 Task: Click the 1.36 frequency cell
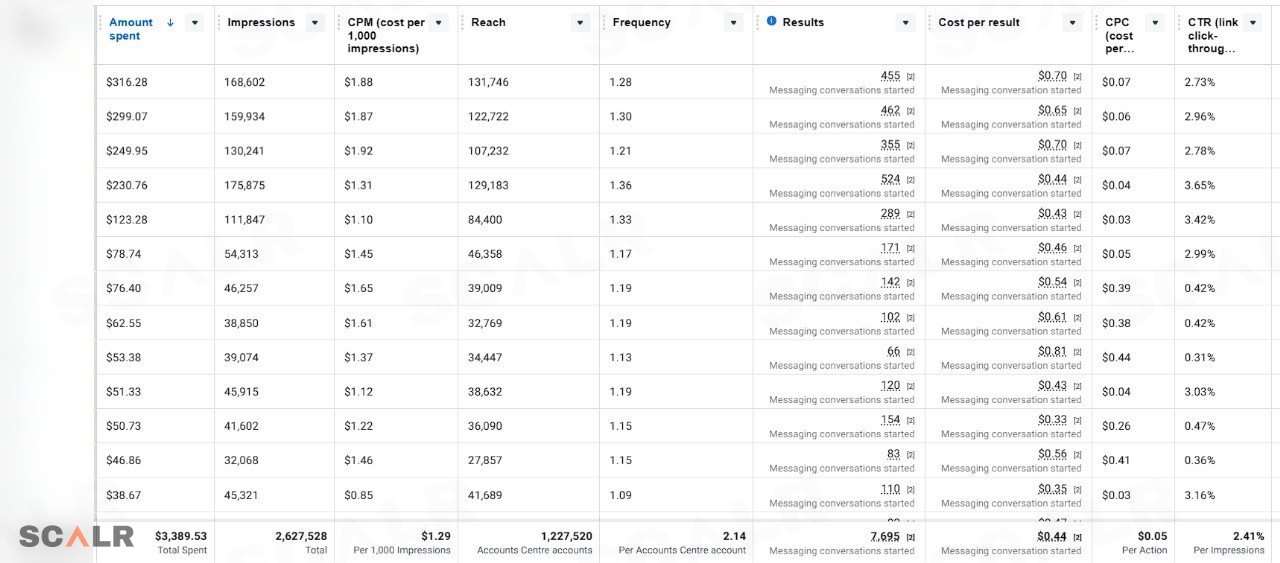click(620, 185)
